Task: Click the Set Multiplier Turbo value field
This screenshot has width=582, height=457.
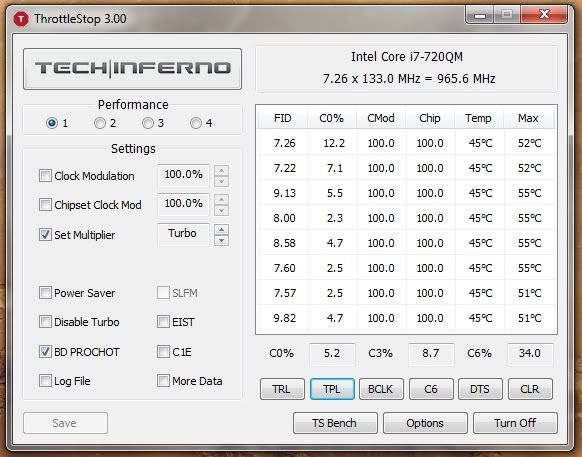Action: (x=183, y=234)
